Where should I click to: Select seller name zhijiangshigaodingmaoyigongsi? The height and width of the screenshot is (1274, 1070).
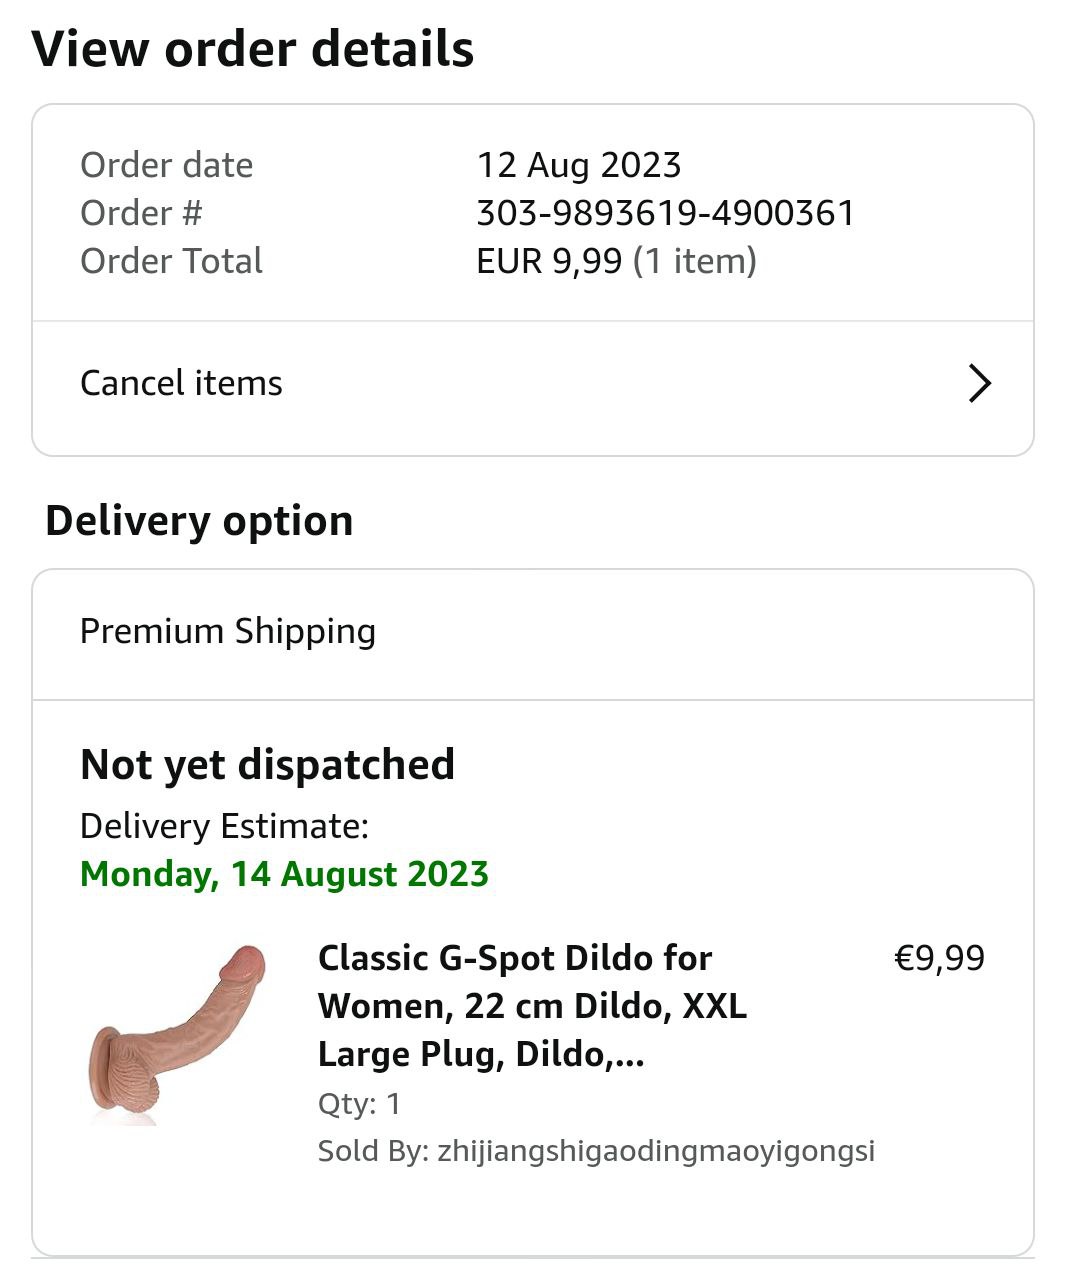click(655, 1151)
